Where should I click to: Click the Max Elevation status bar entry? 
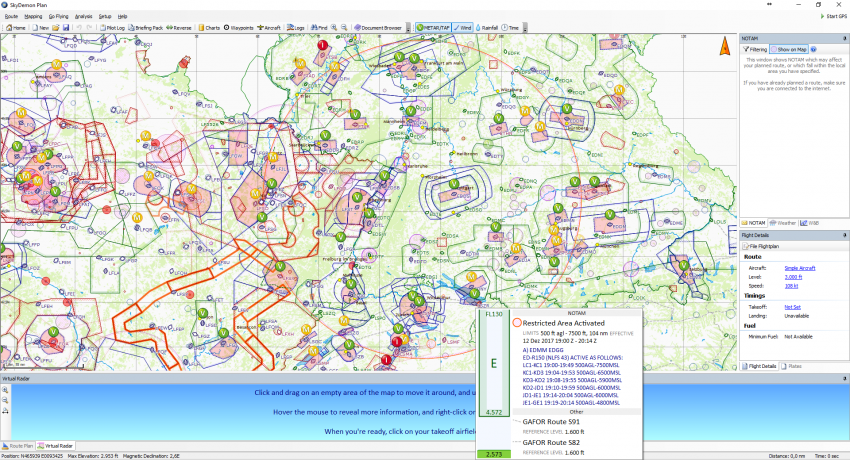(93, 456)
